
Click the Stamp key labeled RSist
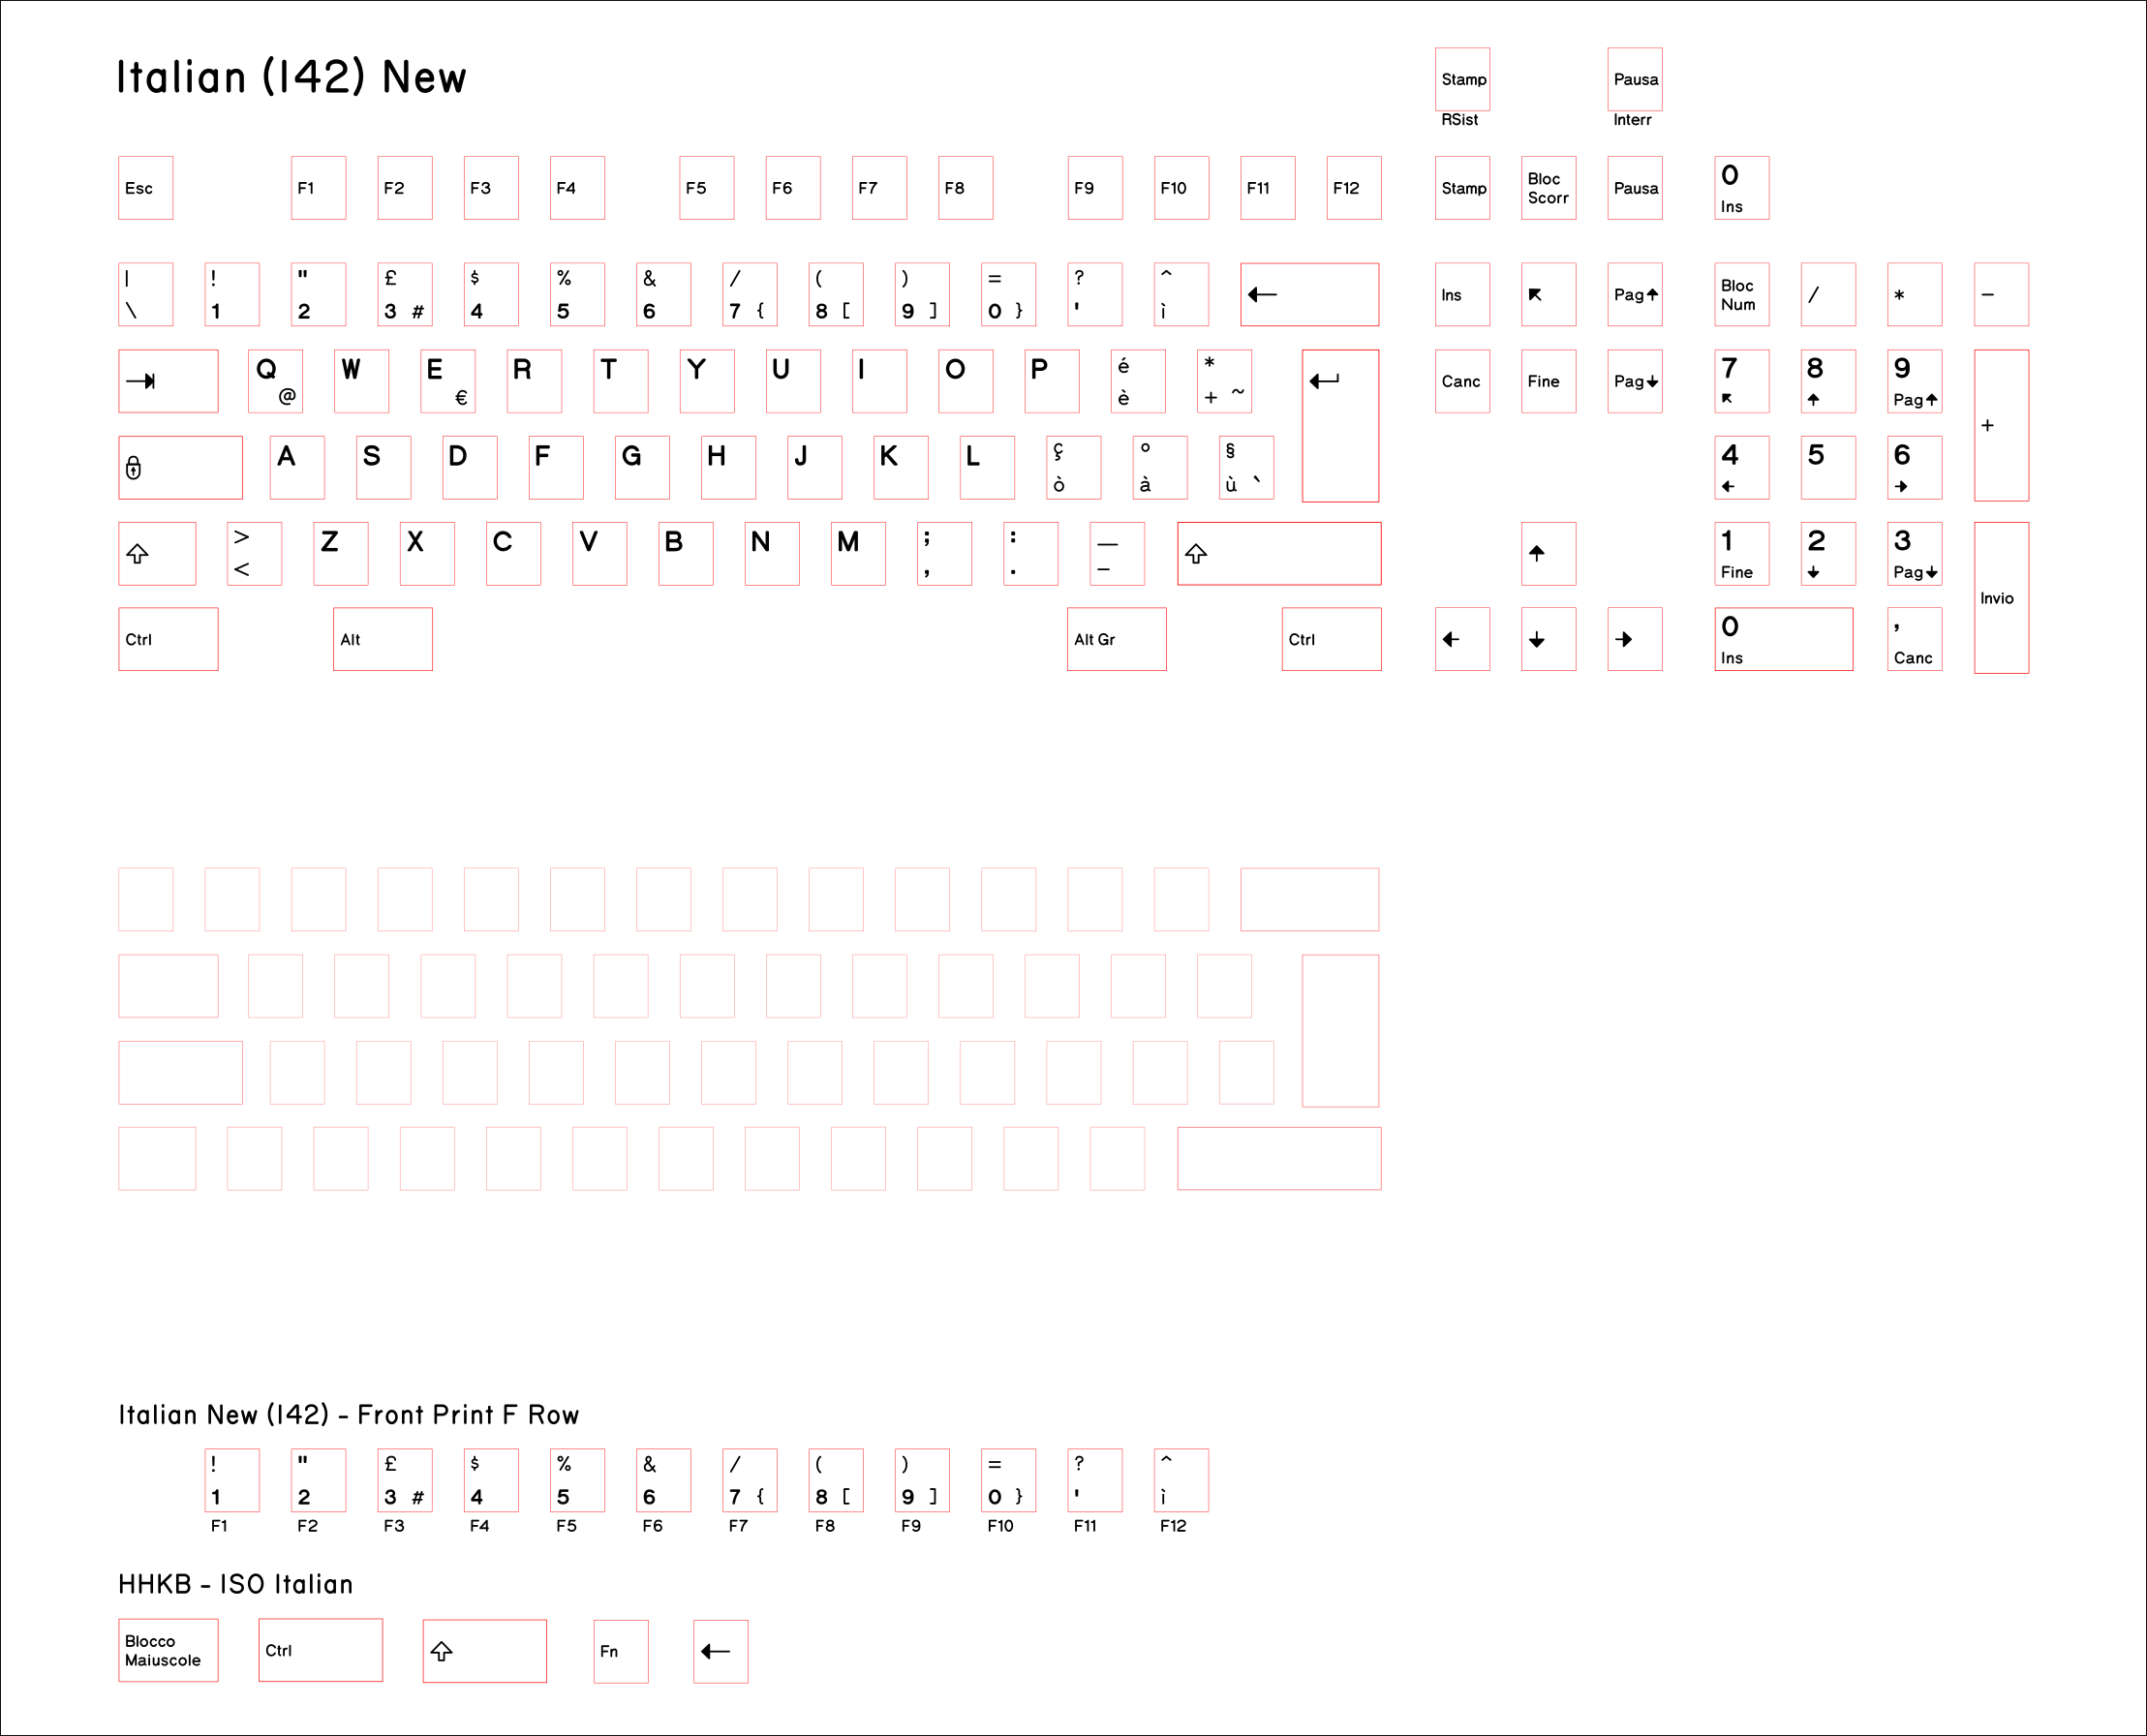click(1462, 79)
